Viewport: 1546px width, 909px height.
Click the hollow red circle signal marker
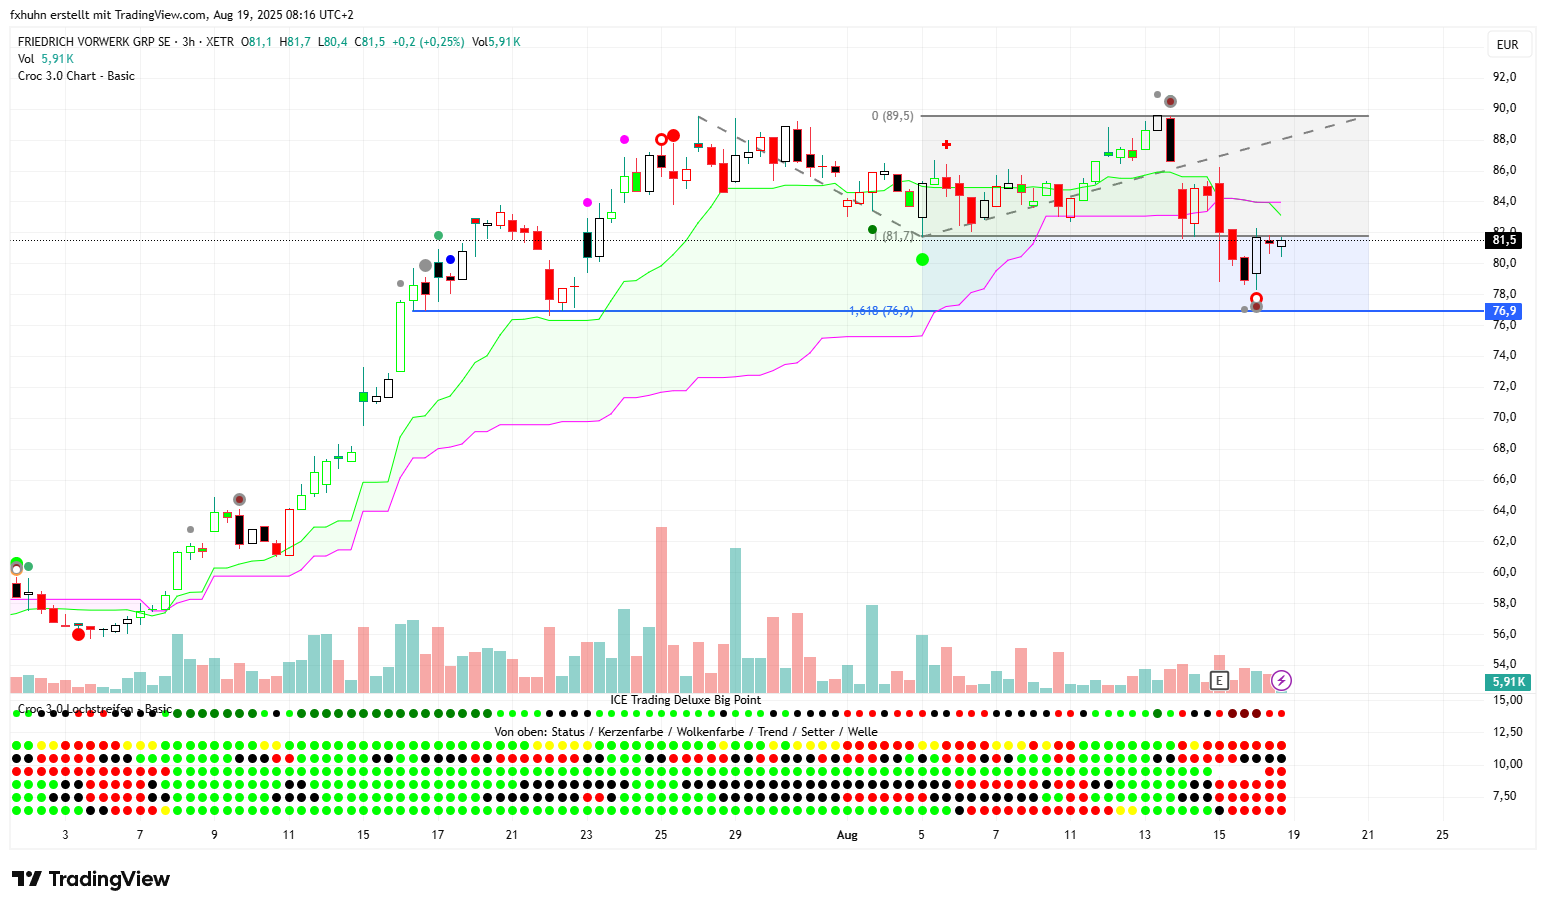tap(661, 139)
